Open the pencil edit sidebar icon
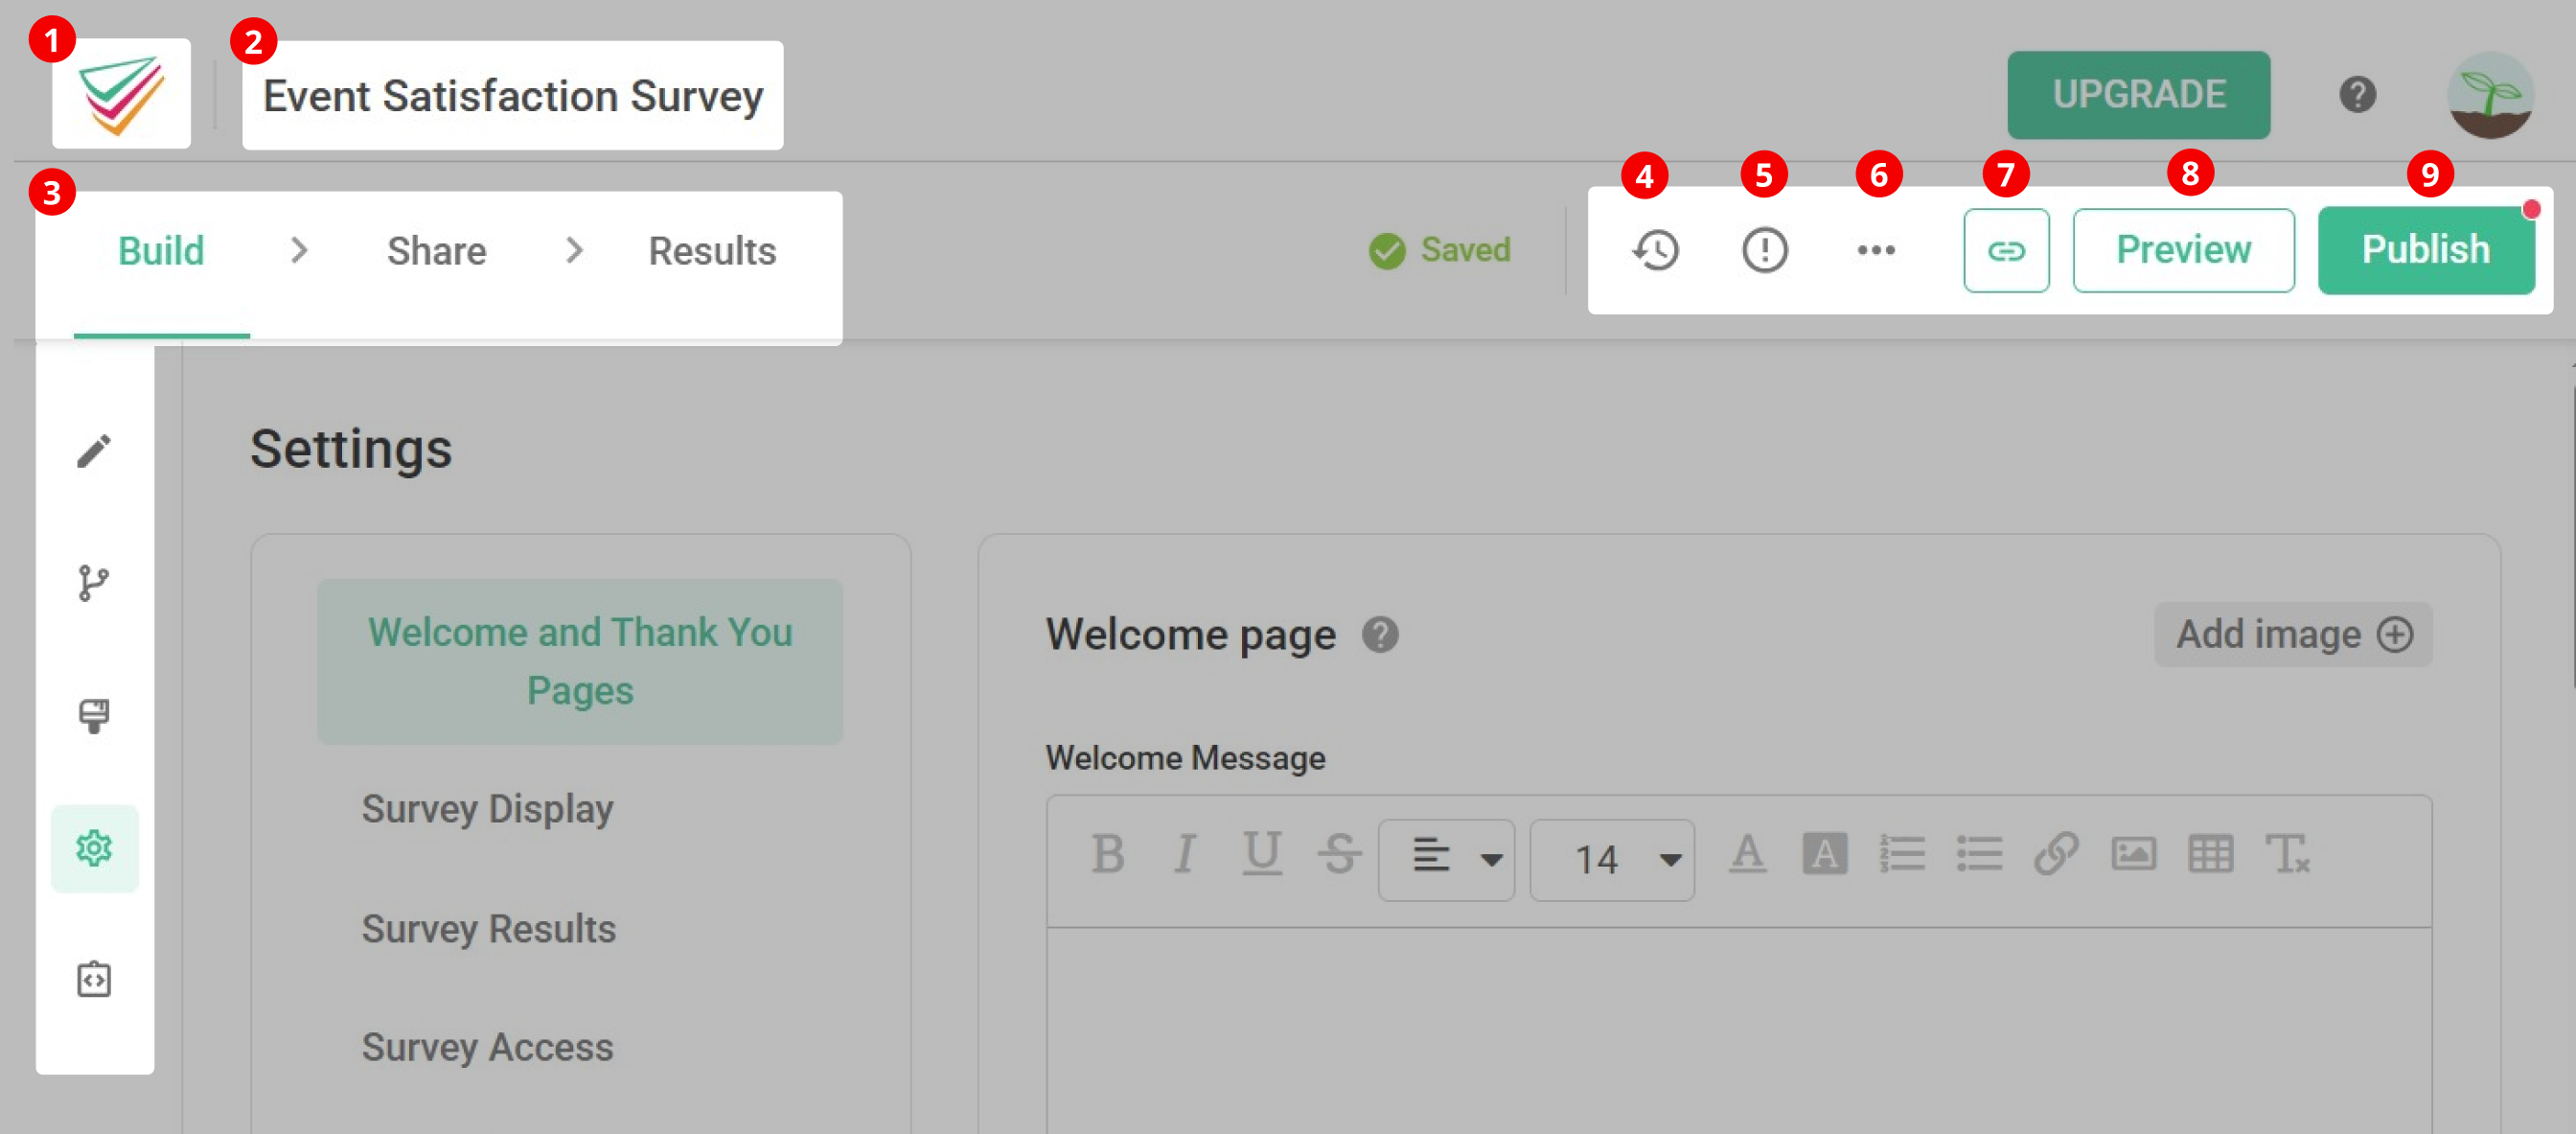The height and width of the screenshot is (1134, 2576). pyautogui.click(x=94, y=451)
